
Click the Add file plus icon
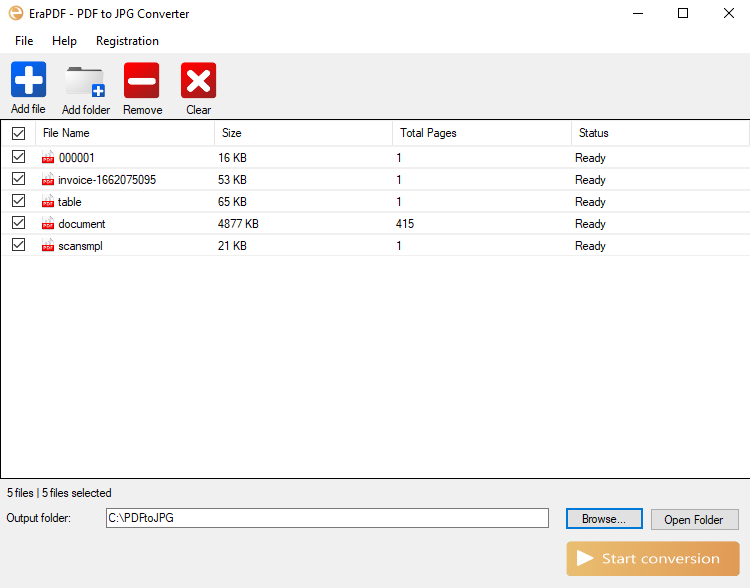(x=28, y=79)
